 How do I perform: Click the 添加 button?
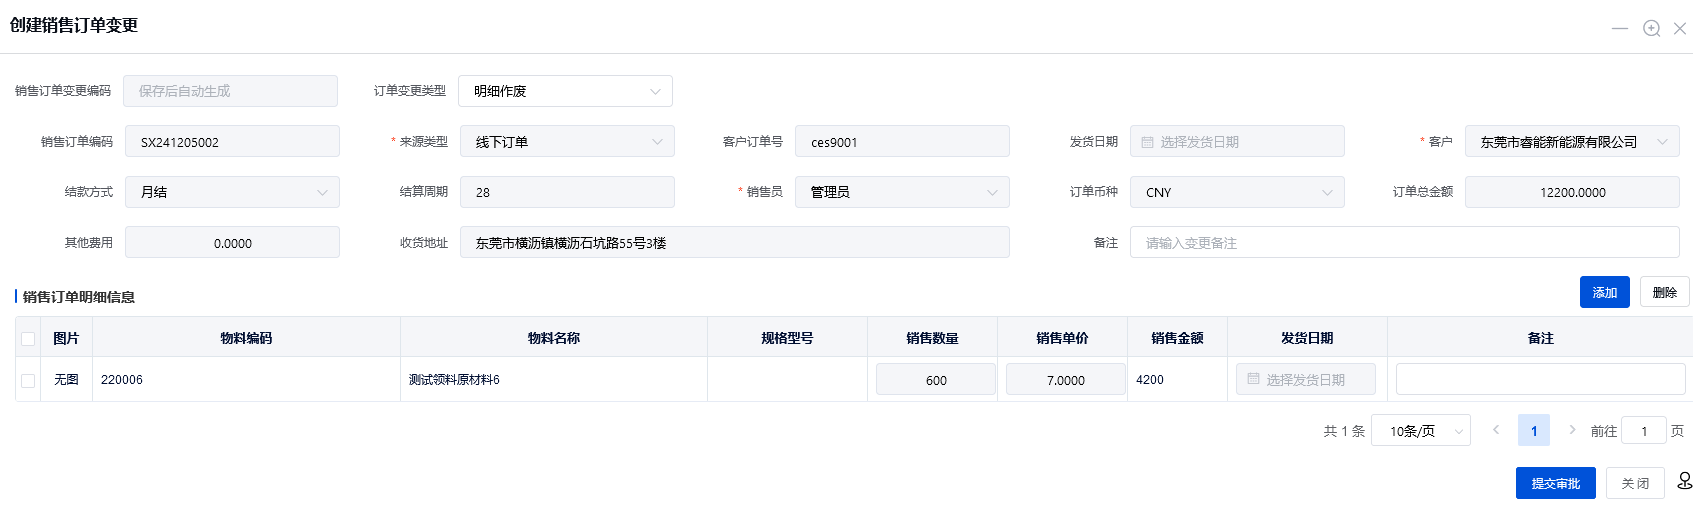(x=1605, y=292)
